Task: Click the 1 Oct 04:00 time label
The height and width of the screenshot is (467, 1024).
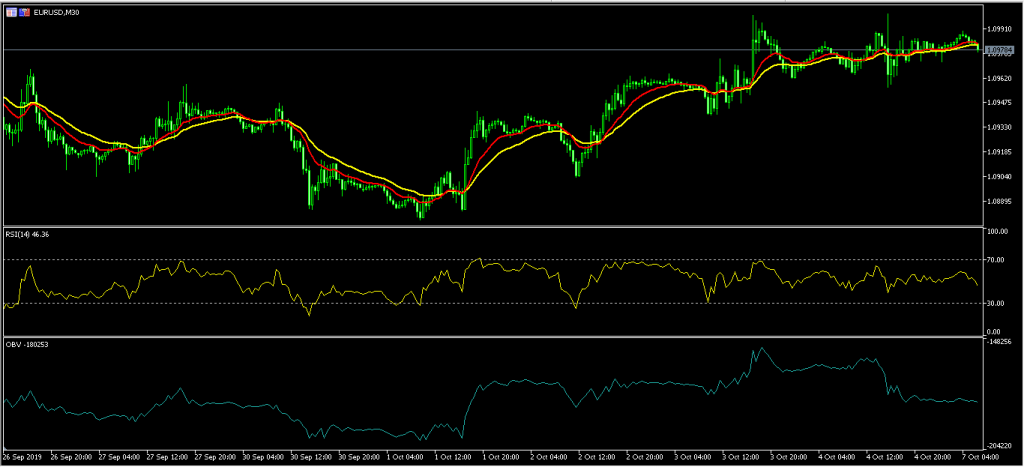Action: 407,455
